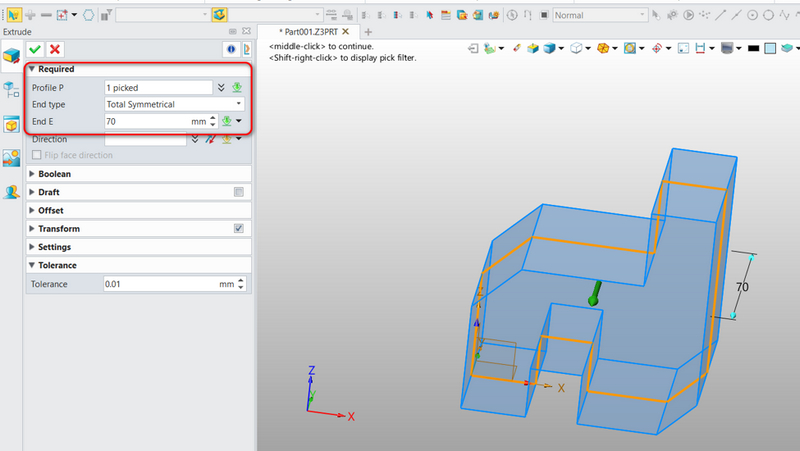This screenshot has height=451, width=800.
Task: Click the Direction input field
Action: tap(145, 139)
